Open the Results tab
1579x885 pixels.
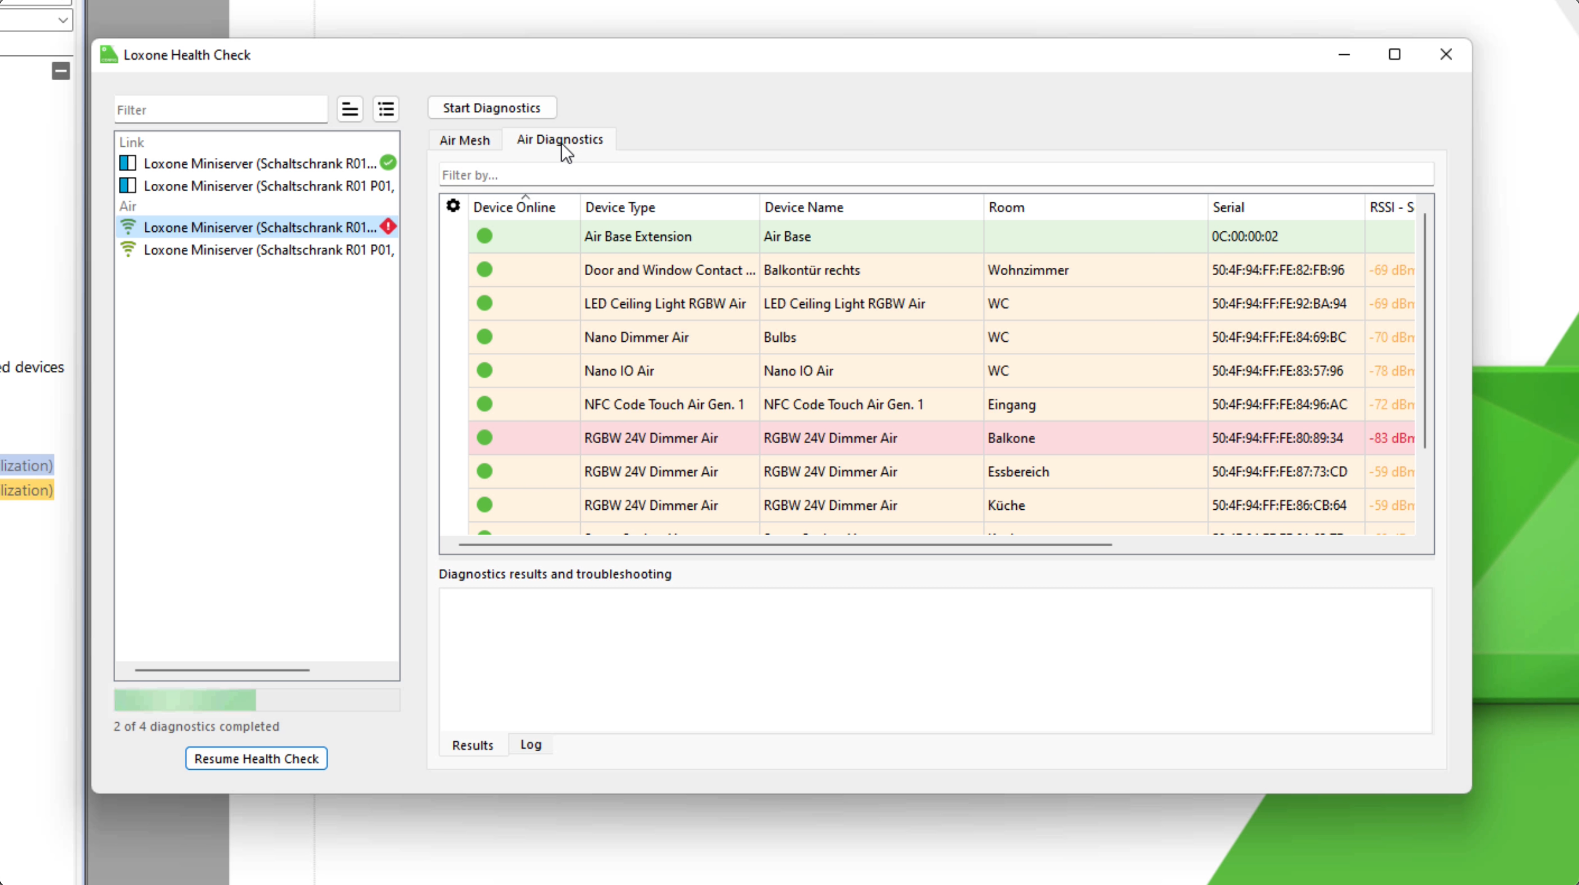point(473,745)
